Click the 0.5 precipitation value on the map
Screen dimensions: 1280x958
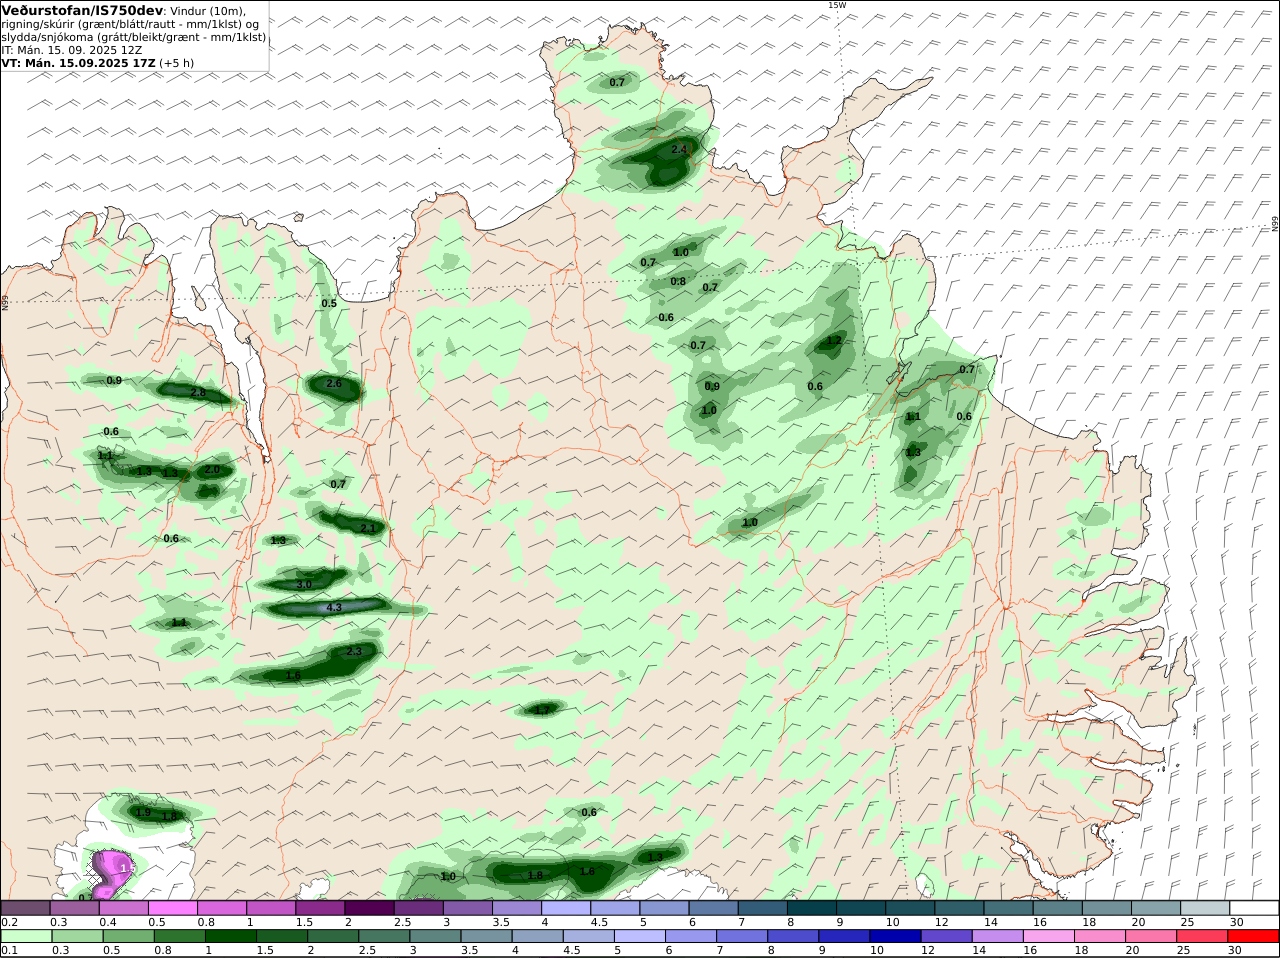click(329, 303)
